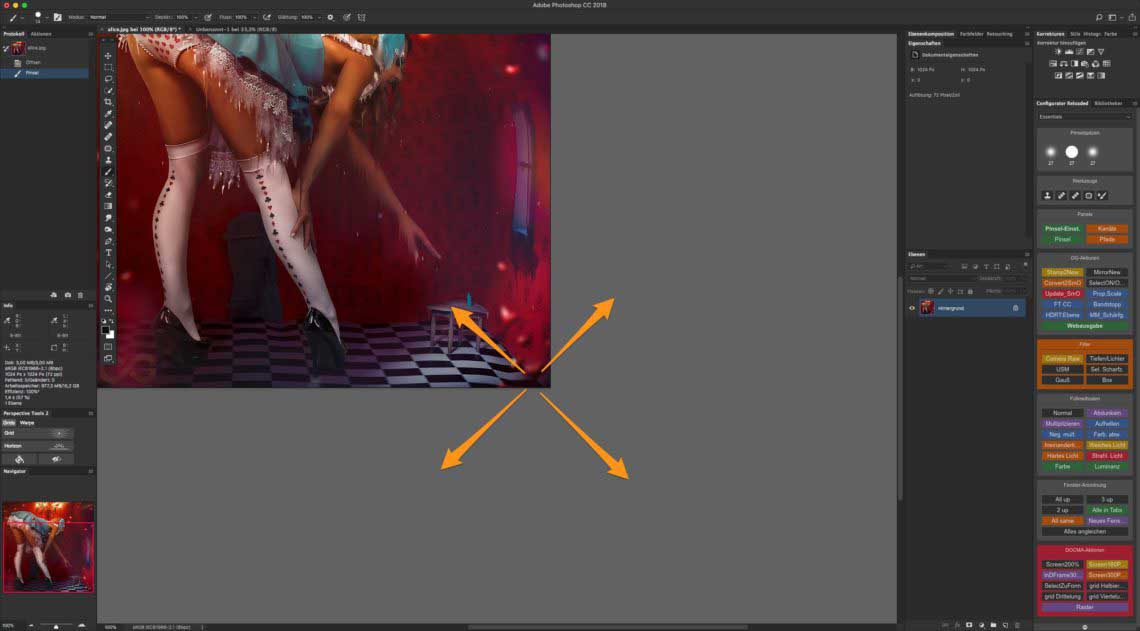Select the Clone Stamp tool in toolbar
Viewport: 1140px width, 631px height.
pyautogui.click(x=108, y=160)
